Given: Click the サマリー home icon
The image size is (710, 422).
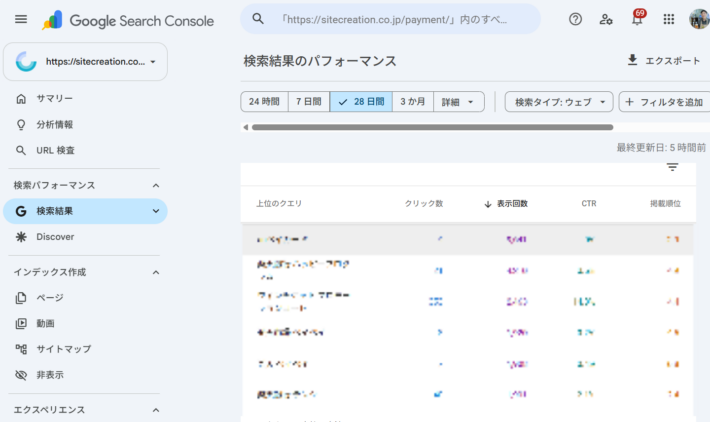Looking at the screenshot, I should (x=21, y=99).
